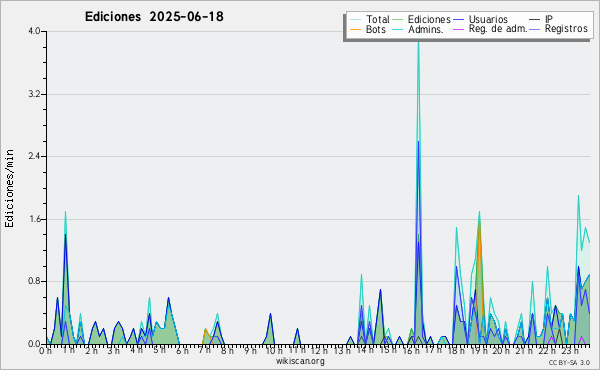The width and height of the screenshot is (600, 370).
Task: Click the 4.0 y-axis value
Action: click(34, 31)
